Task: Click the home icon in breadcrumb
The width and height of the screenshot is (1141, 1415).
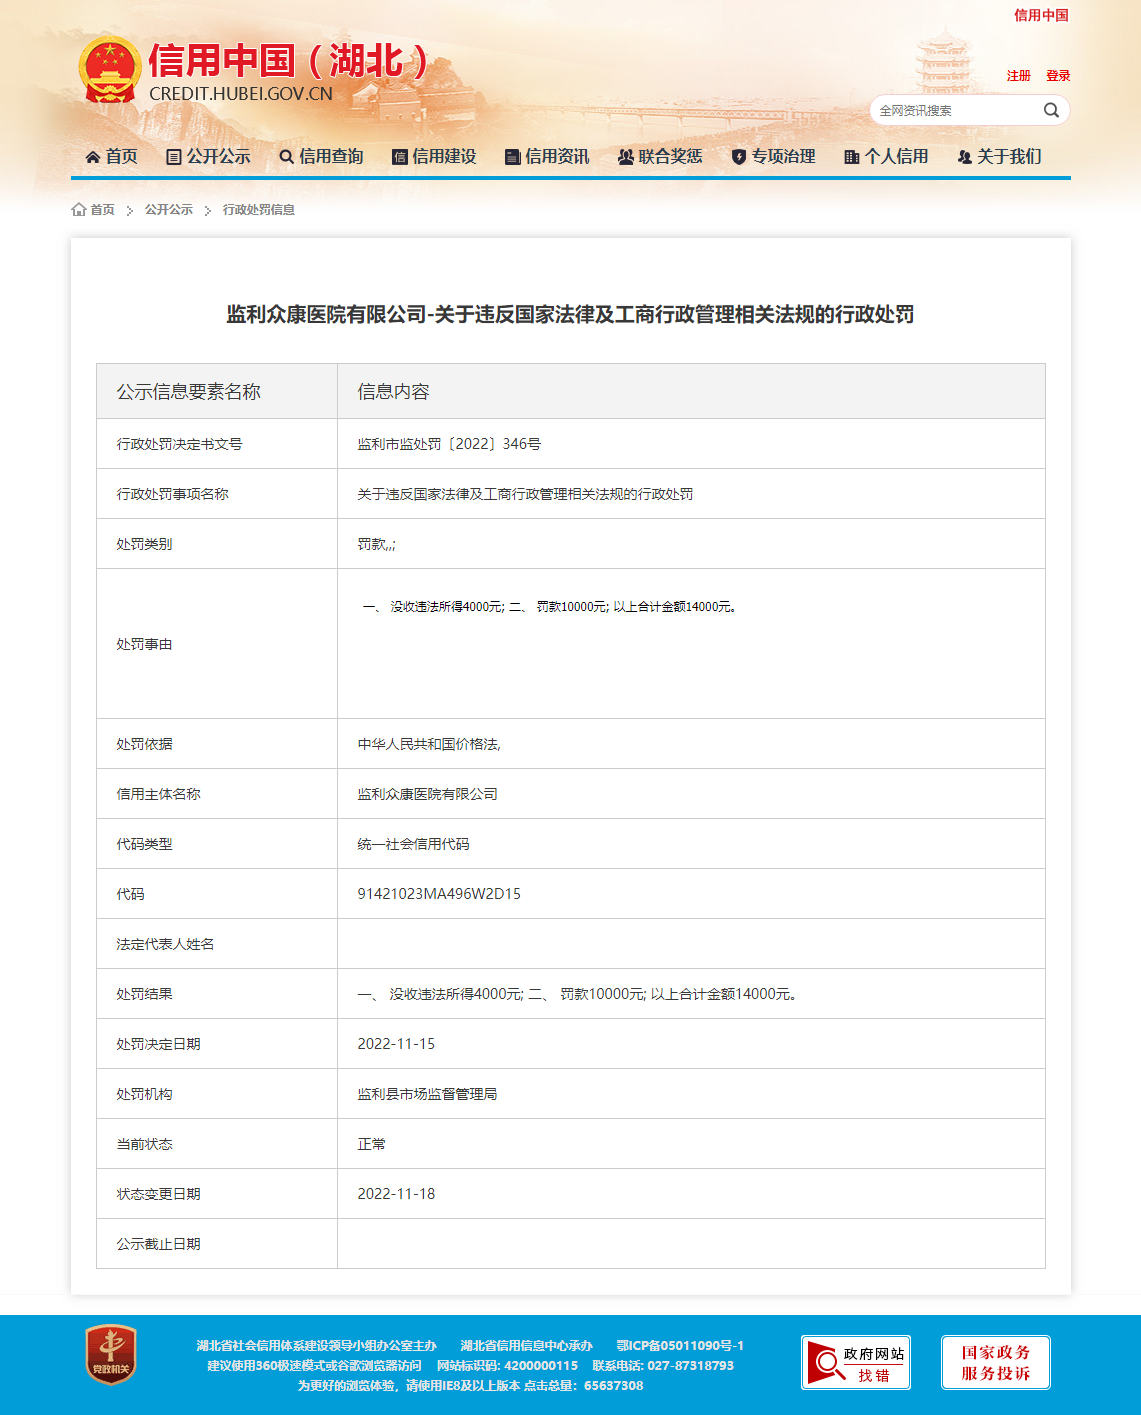Action: click(x=79, y=209)
